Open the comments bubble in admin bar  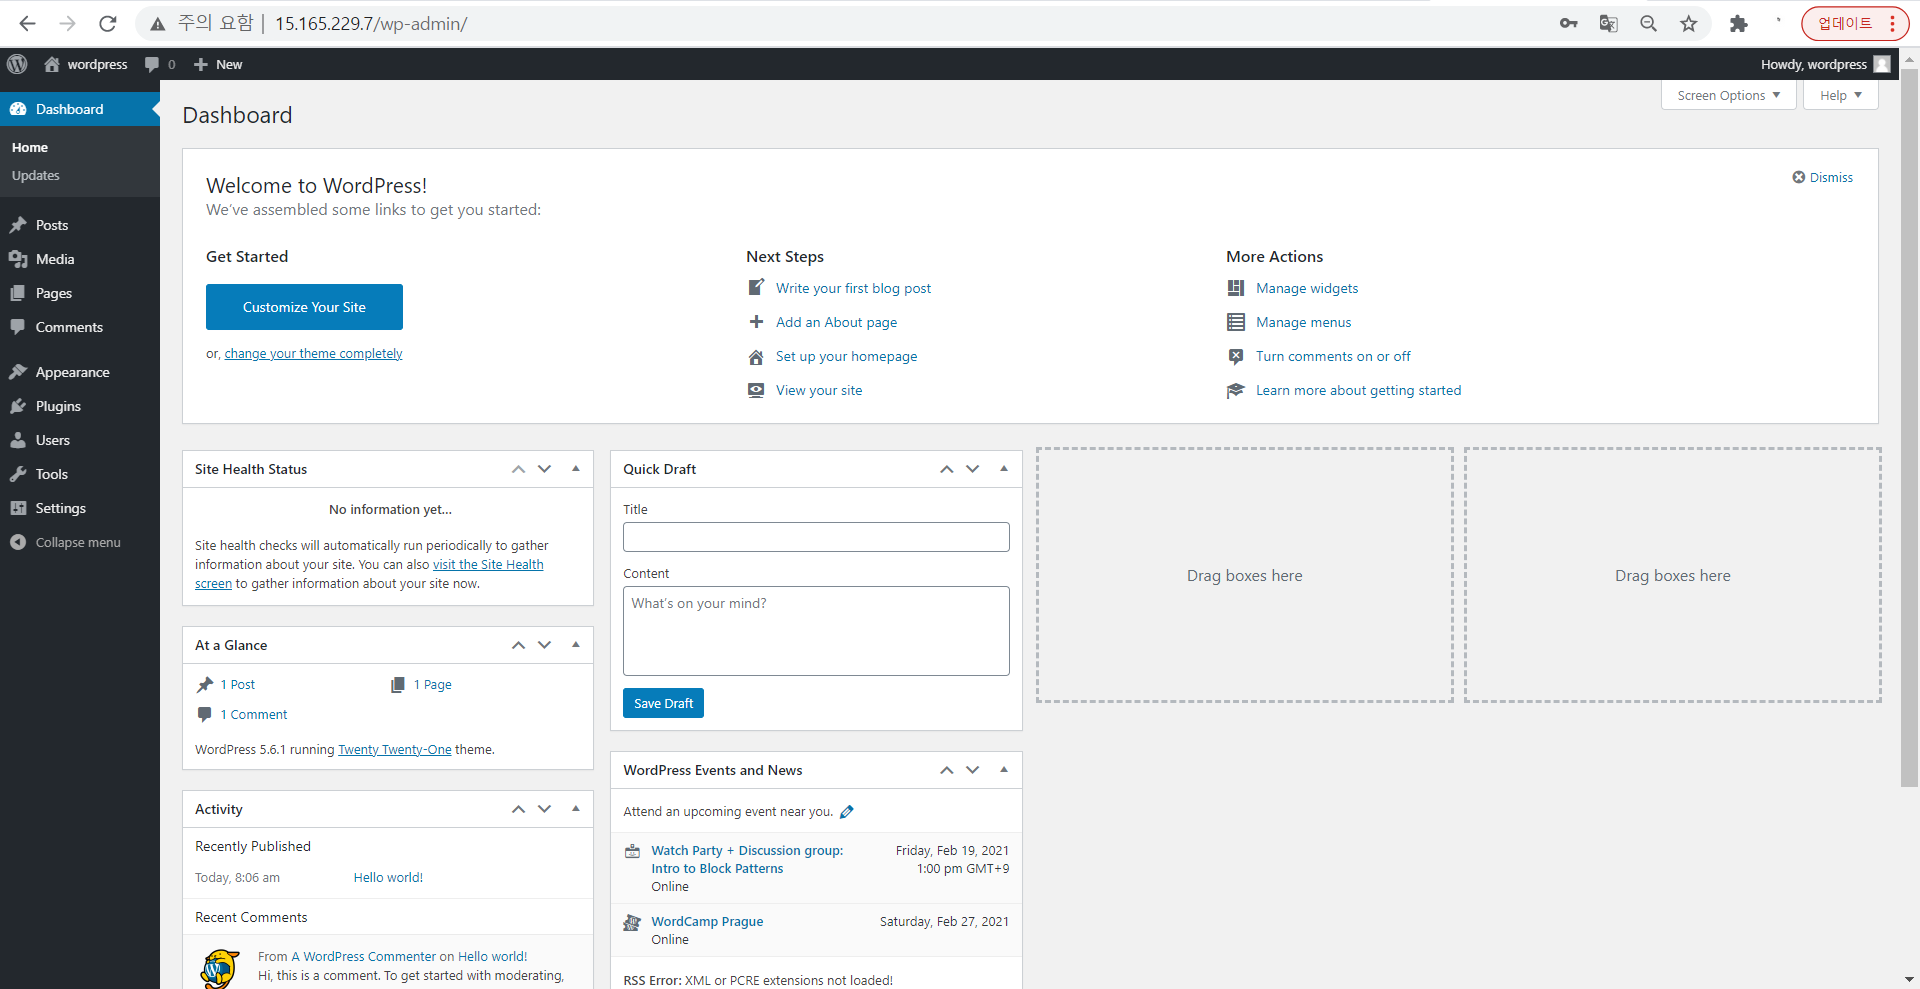pos(160,64)
